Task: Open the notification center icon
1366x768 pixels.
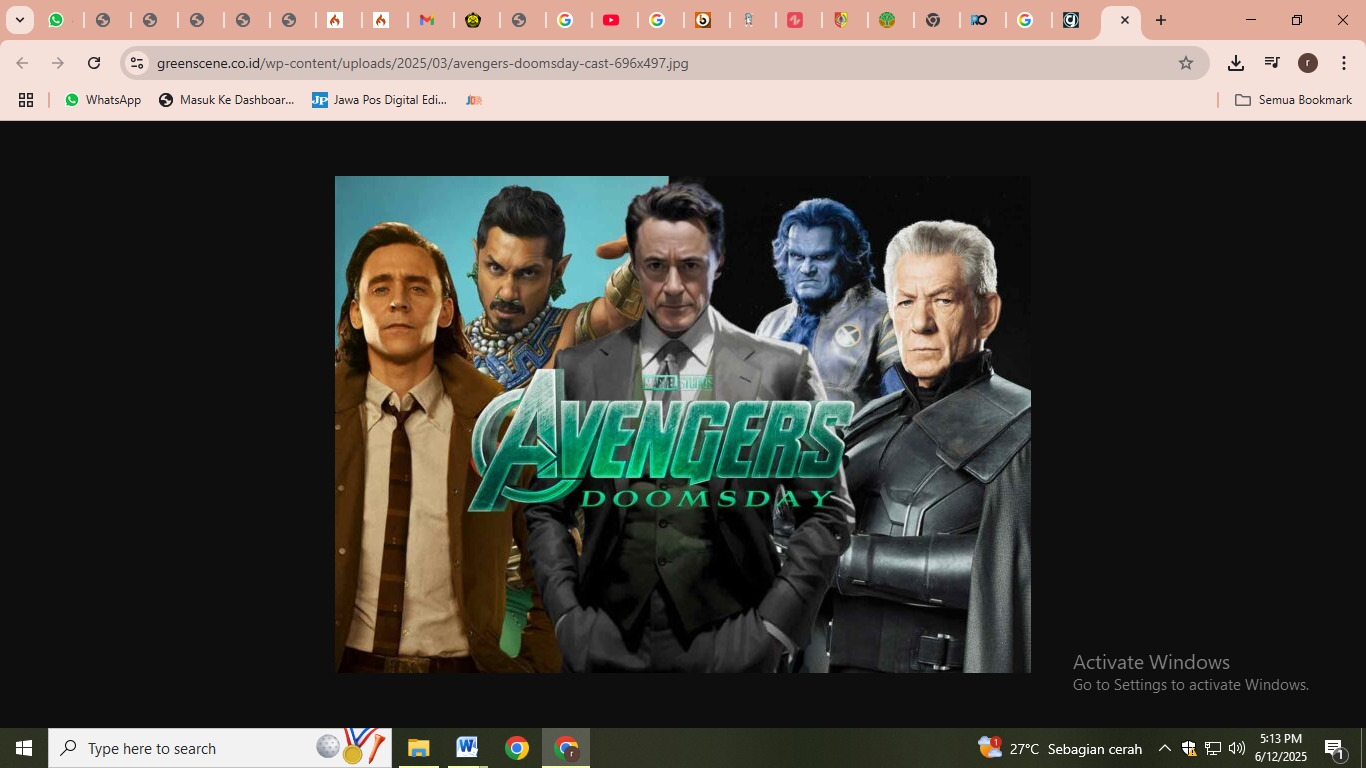Action: [1334, 748]
